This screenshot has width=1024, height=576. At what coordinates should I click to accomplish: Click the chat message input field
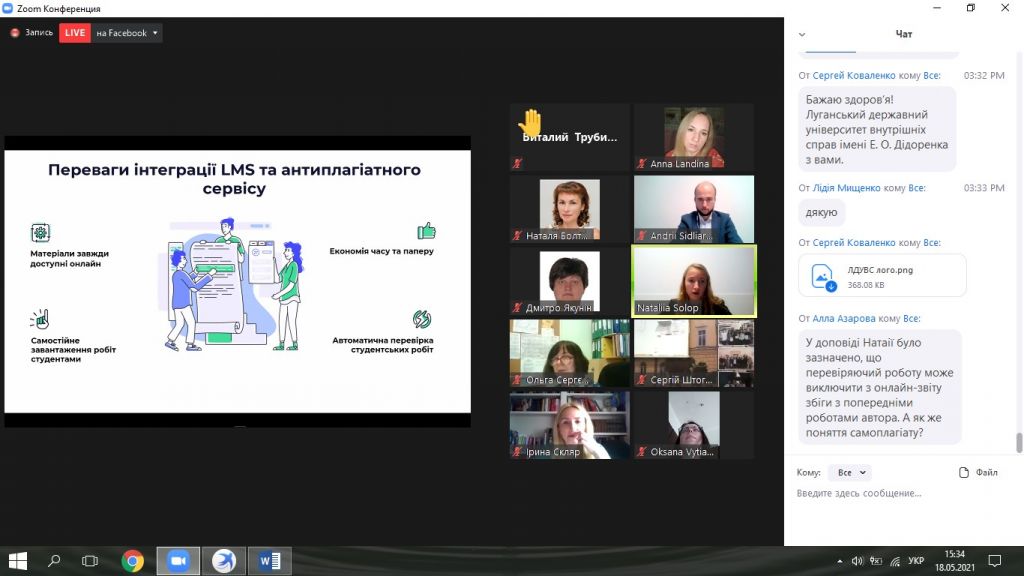903,493
